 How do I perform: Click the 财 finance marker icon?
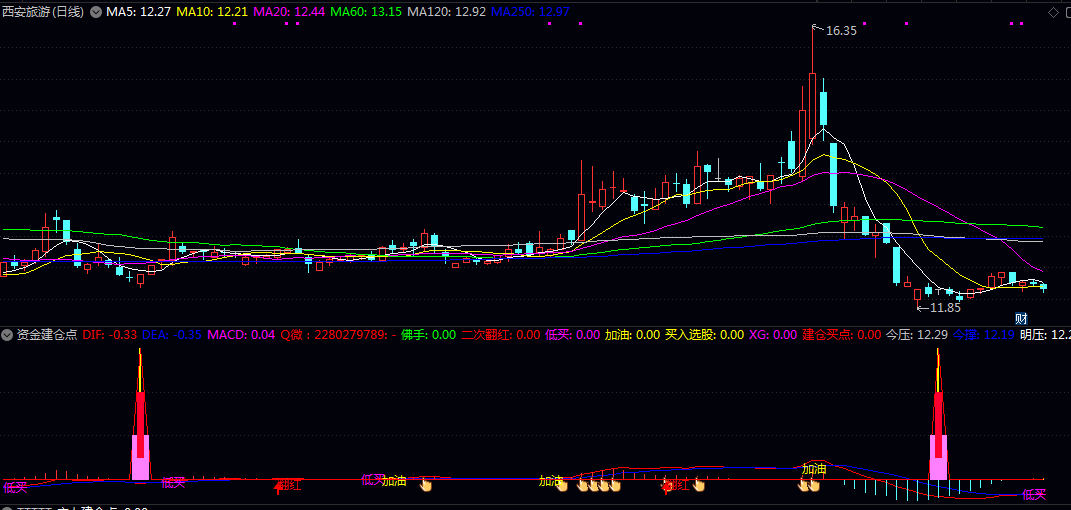click(1022, 318)
